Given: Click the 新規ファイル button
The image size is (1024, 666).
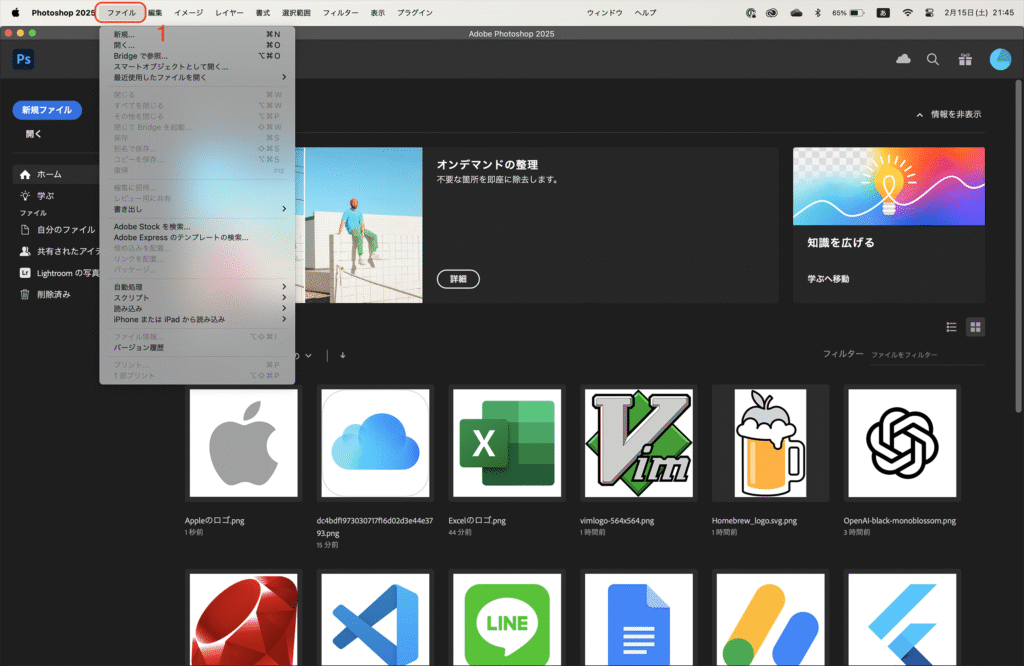Looking at the screenshot, I should tap(47, 110).
